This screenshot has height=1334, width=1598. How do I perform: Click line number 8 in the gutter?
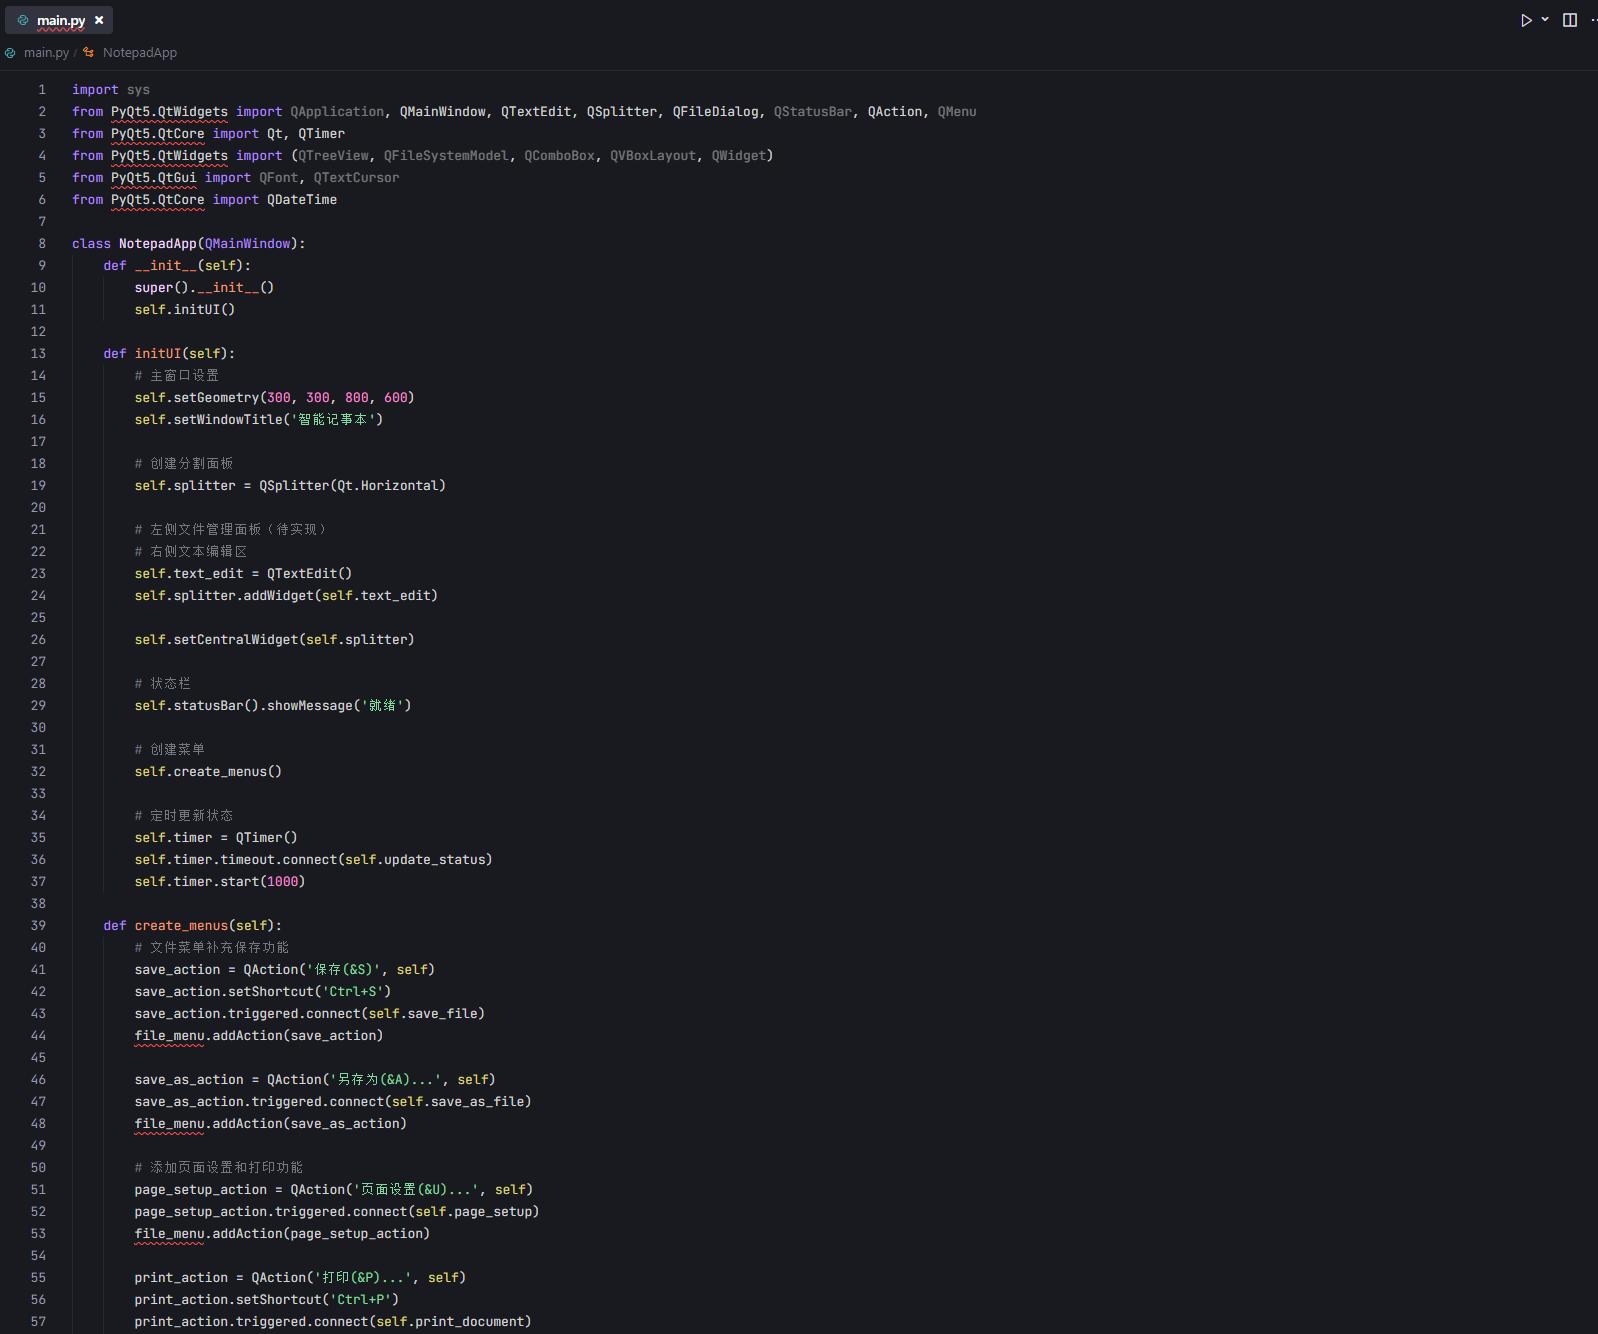click(42, 244)
